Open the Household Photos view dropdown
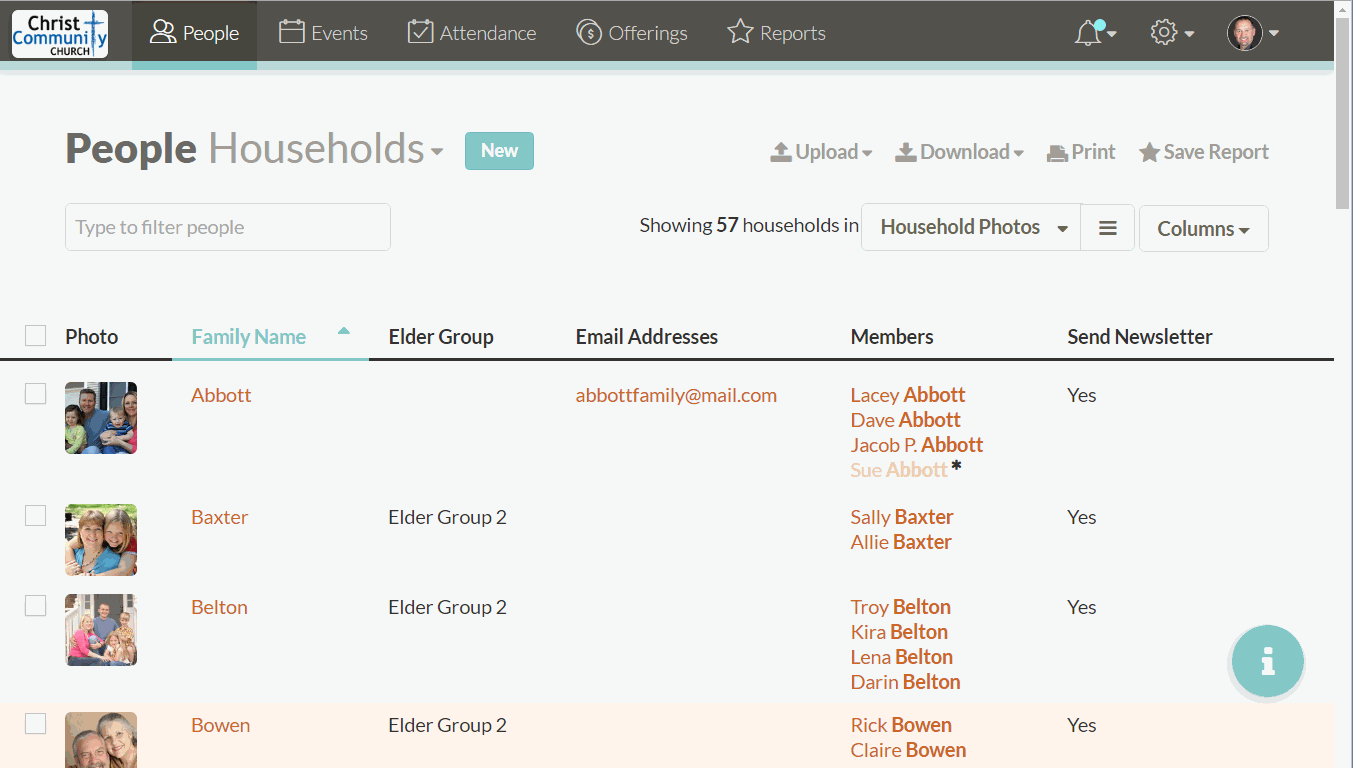This screenshot has height=768, width=1353. pos(969,227)
